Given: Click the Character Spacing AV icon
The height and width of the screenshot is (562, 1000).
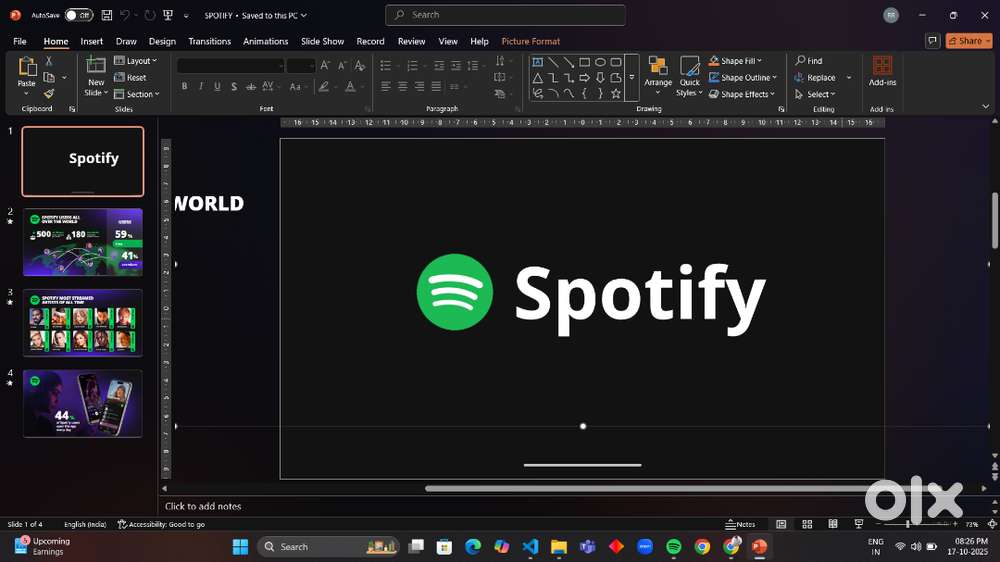Looking at the screenshot, I should [268, 86].
